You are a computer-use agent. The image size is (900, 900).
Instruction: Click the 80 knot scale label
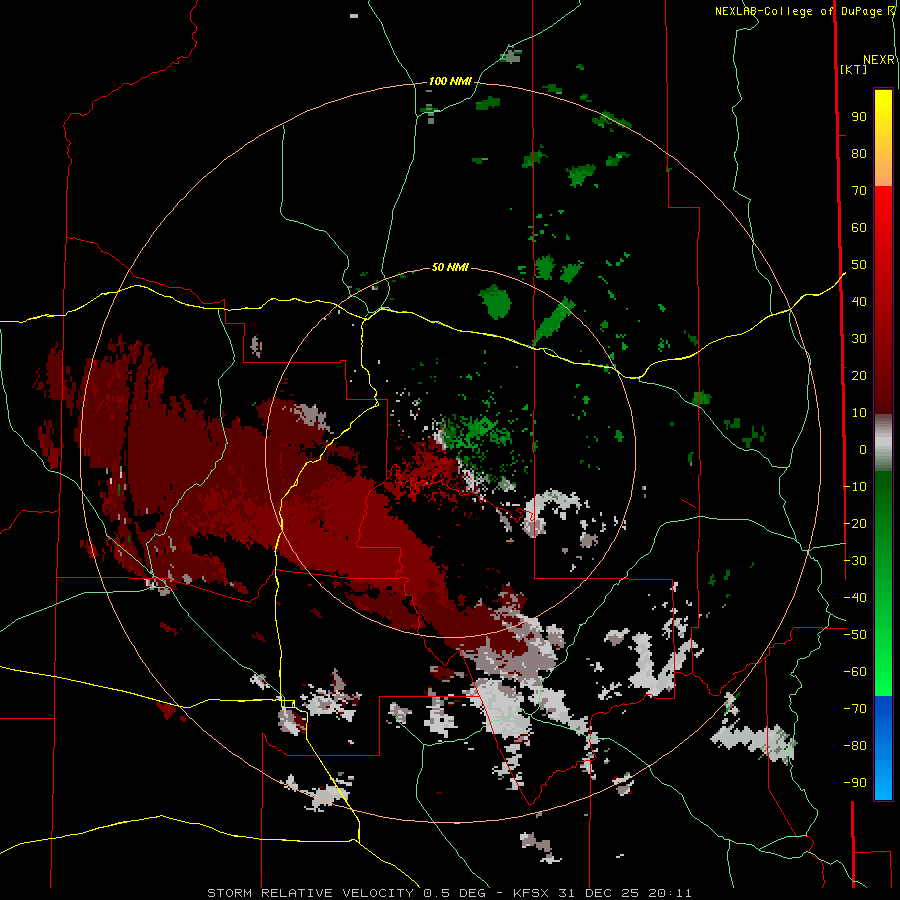tap(859, 153)
